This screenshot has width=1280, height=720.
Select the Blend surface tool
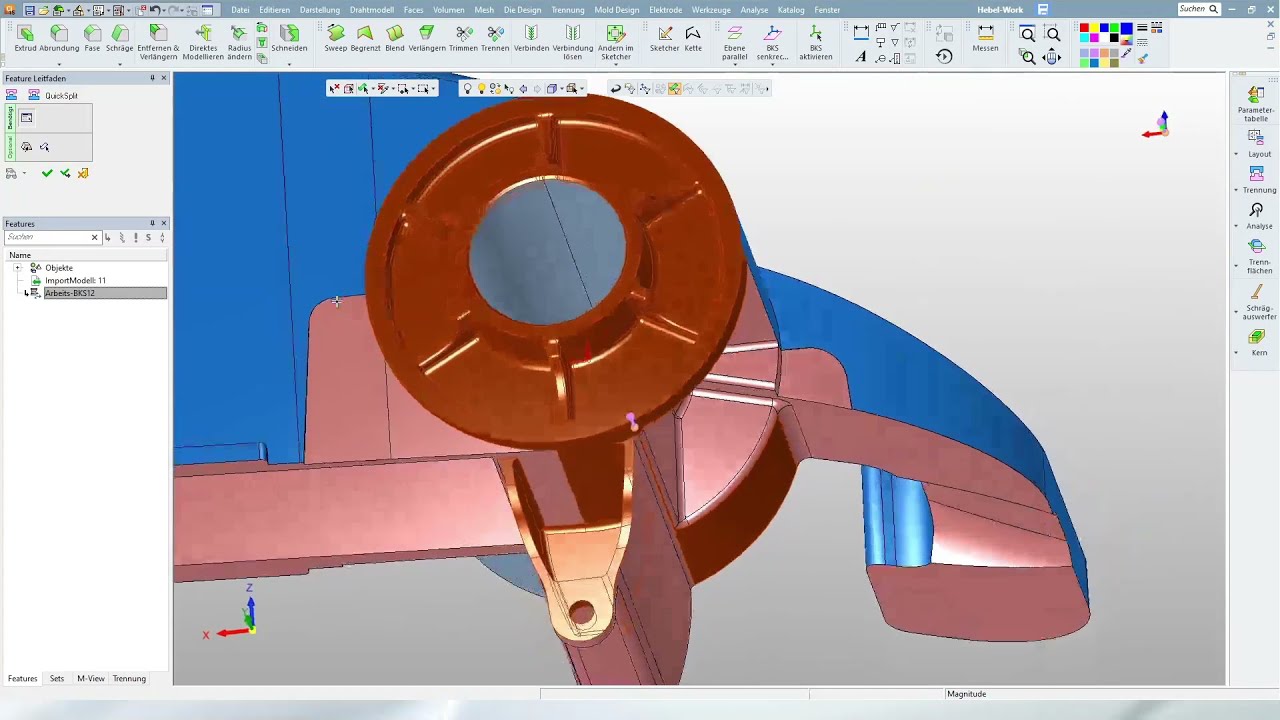pyautogui.click(x=395, y=39)
